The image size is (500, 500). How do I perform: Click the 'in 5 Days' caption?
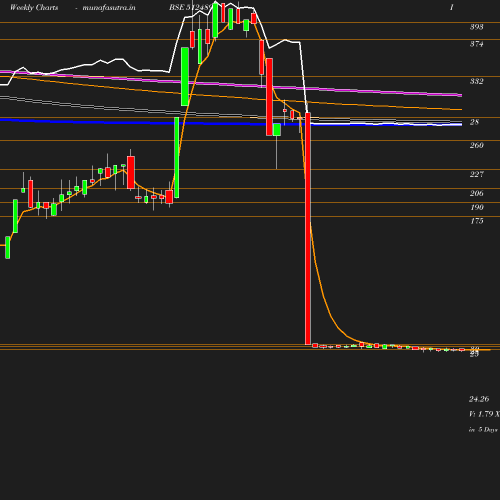point(483,430)
